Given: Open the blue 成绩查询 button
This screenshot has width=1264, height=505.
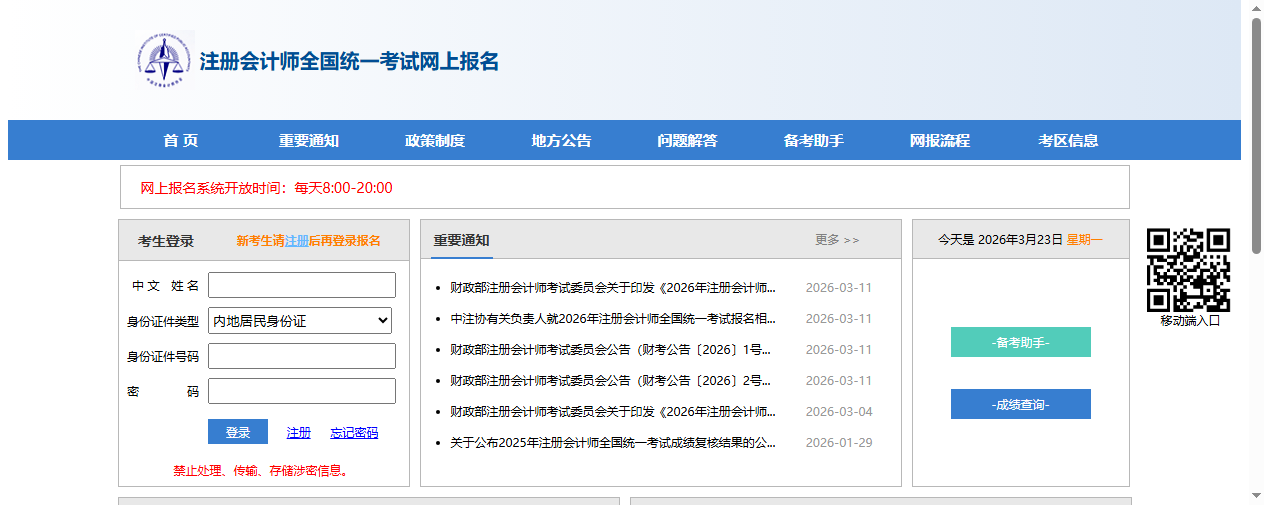Looking at the screenshot, I should click(x=1020, y=404).
